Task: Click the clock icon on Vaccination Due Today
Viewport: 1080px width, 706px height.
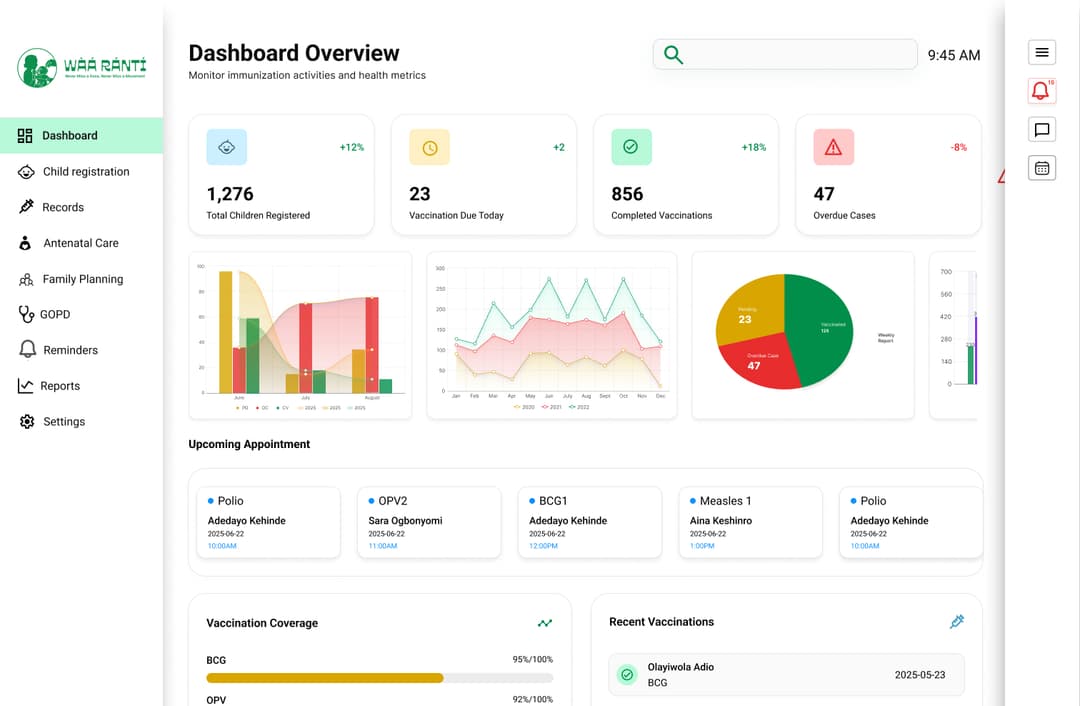Action: point(429,147)
